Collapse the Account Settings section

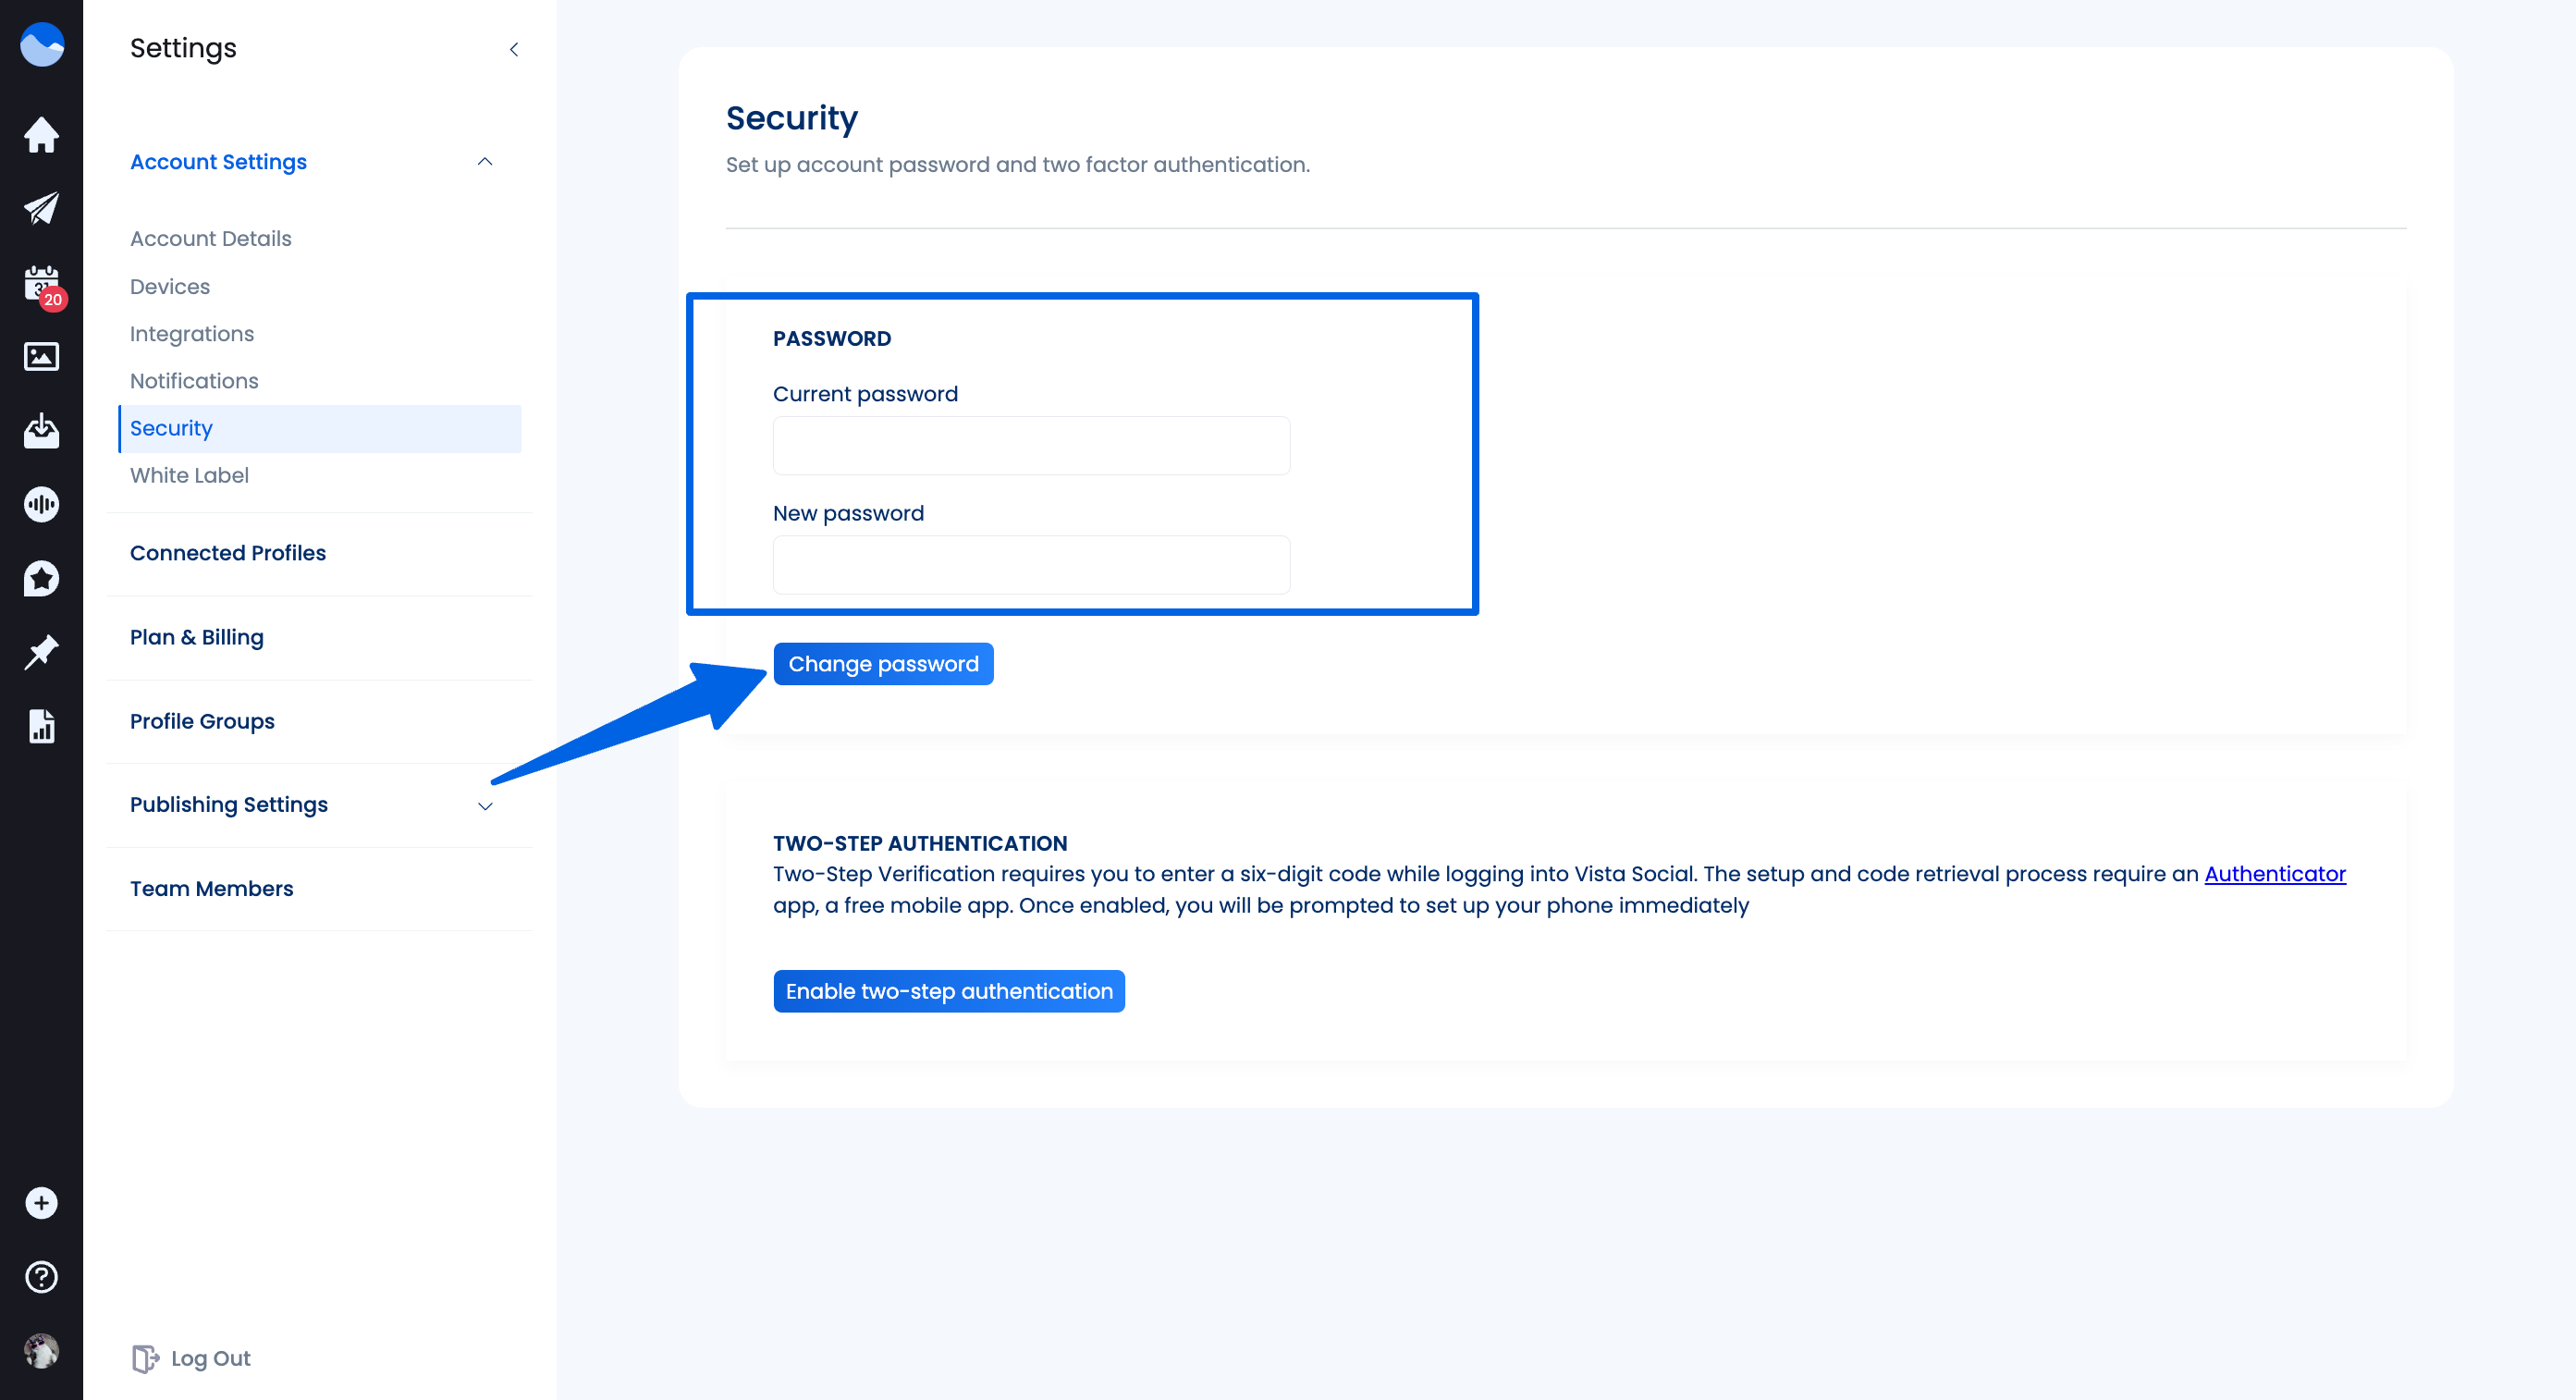coord(485,162)
